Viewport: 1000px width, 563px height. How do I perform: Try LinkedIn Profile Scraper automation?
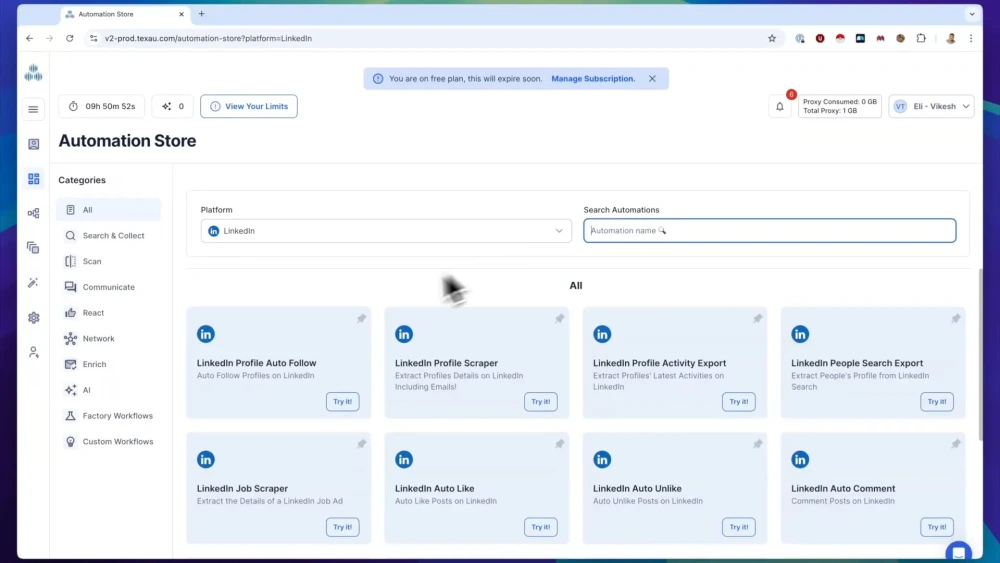click(x=541, y=402)
